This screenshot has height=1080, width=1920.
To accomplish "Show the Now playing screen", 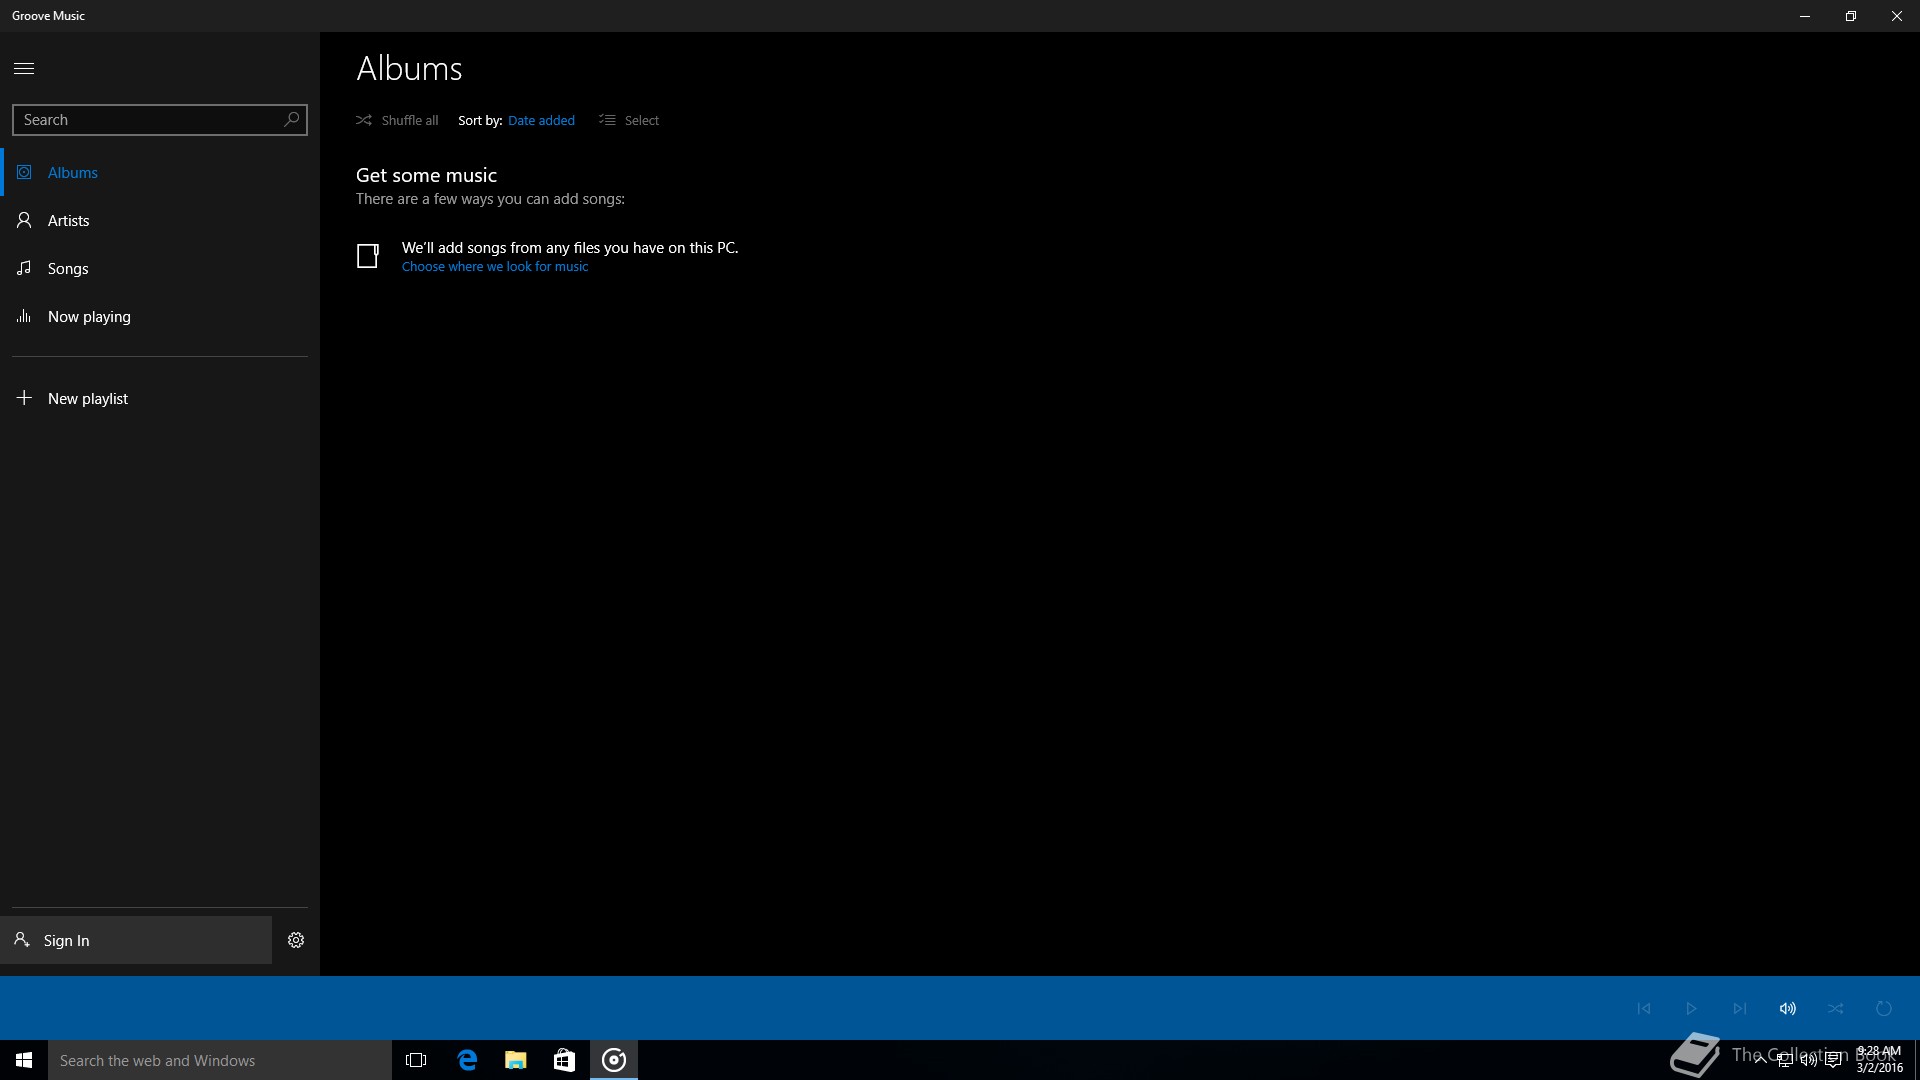I will click(88, 316).
